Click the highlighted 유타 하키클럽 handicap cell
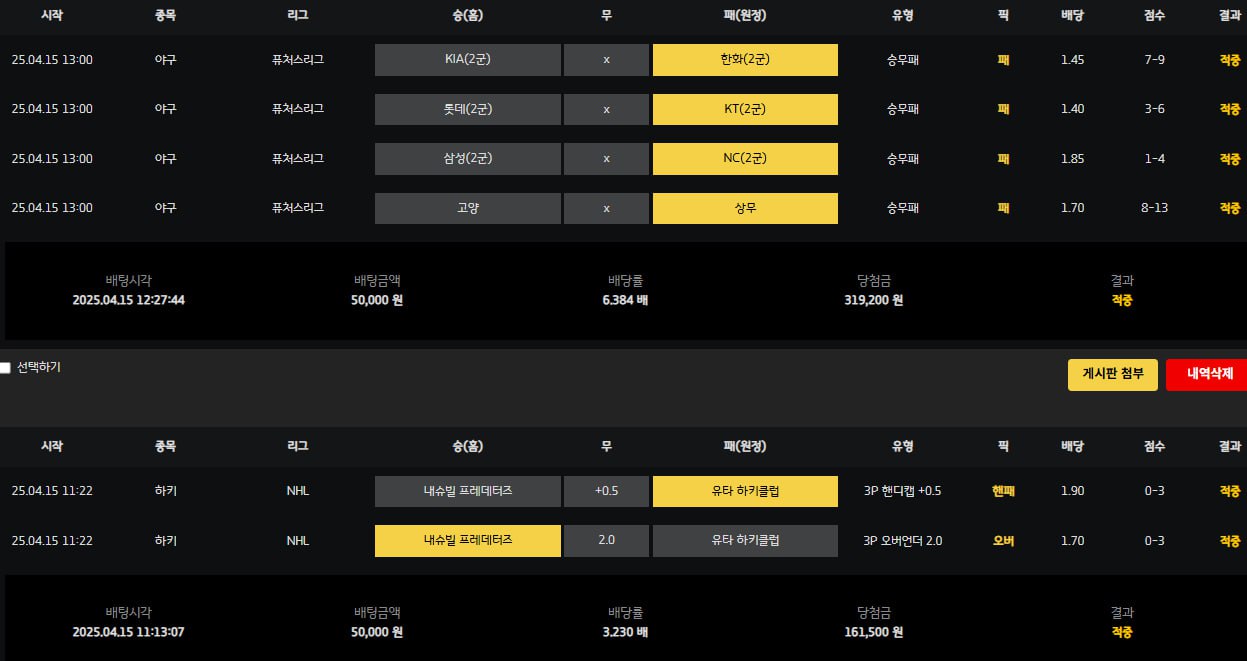This screenshot has width=1247, height=661. (x=745, y=491)
